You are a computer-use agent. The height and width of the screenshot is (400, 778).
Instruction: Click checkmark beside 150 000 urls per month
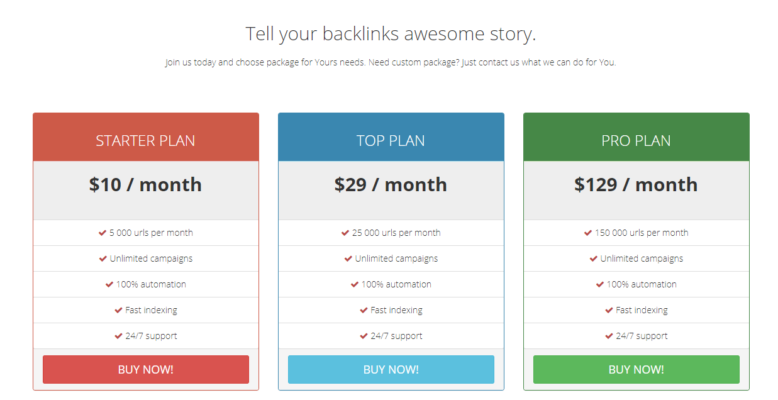[x=588, y=233]
